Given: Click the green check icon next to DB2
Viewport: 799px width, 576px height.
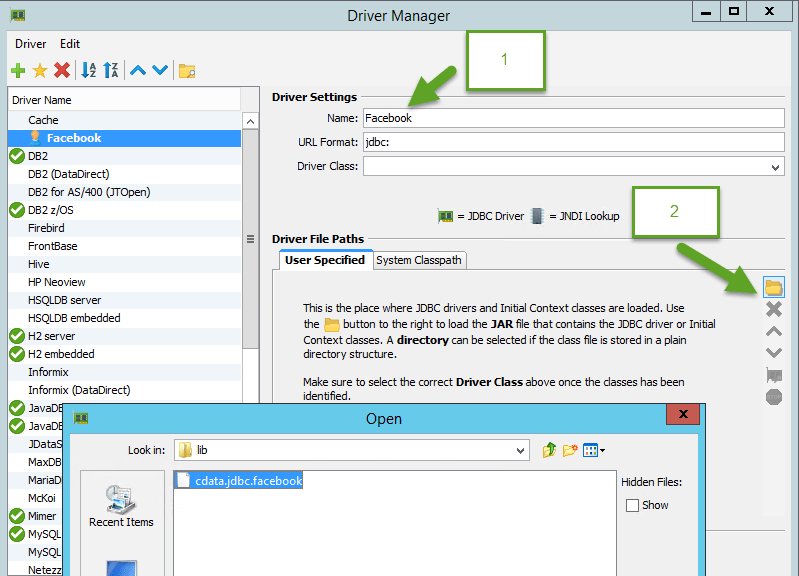Looking at the screenshot, I should tap(17, 156).
